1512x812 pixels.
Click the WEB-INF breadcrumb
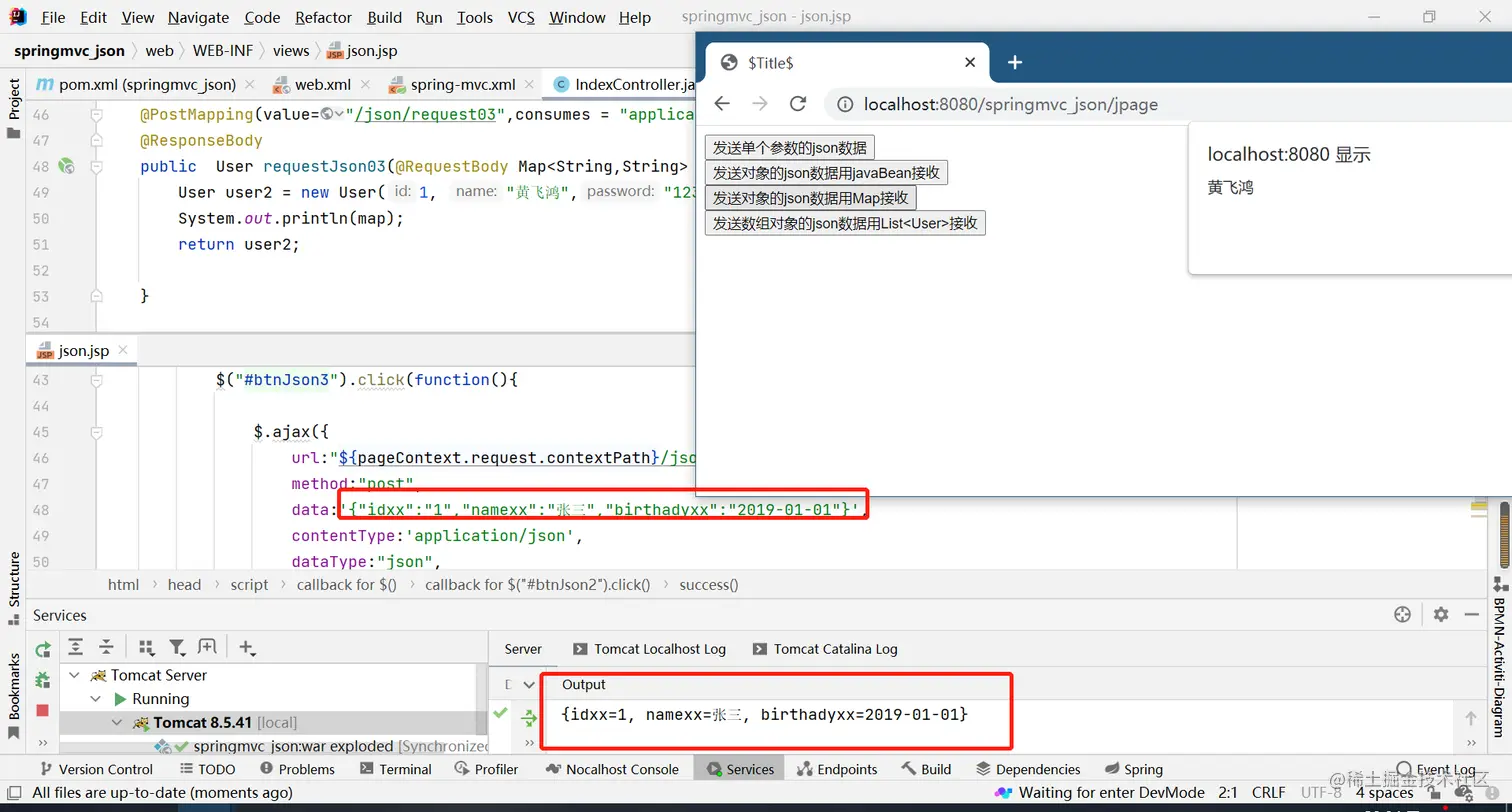tap(223, 51)
